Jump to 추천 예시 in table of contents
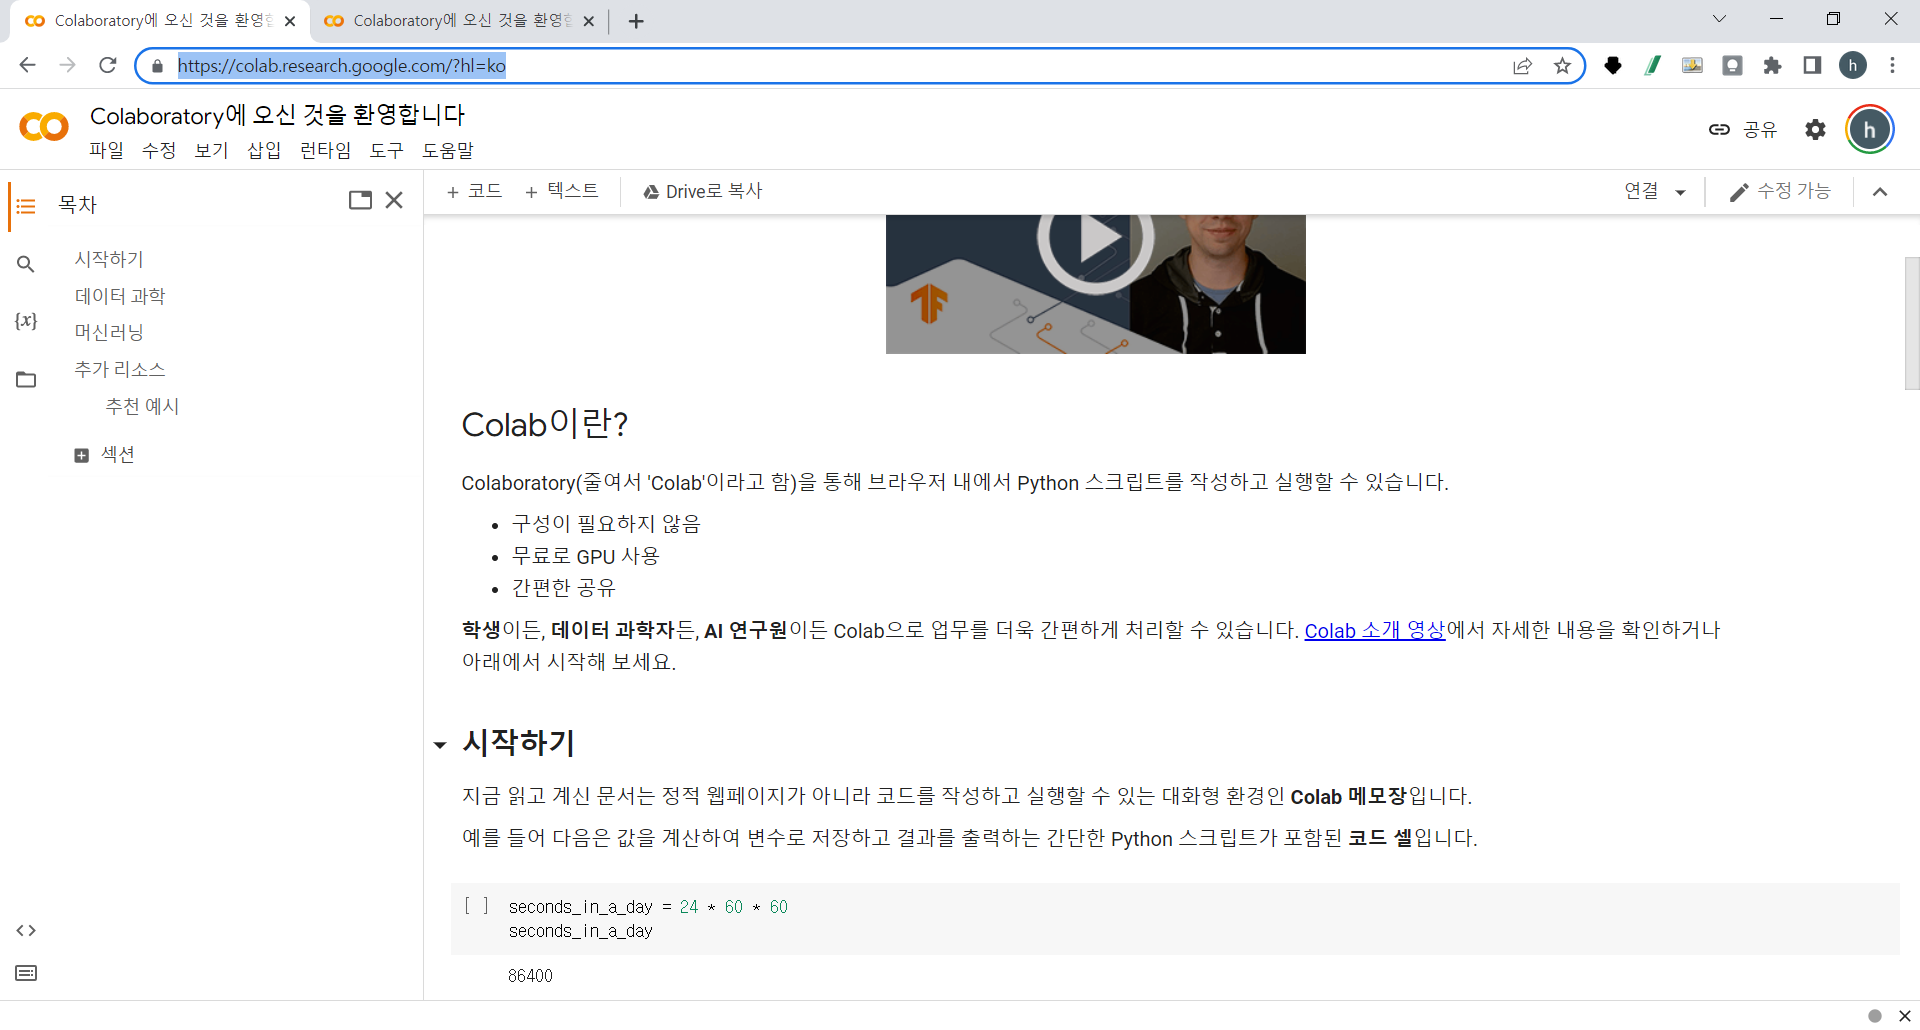 [142, 406]
